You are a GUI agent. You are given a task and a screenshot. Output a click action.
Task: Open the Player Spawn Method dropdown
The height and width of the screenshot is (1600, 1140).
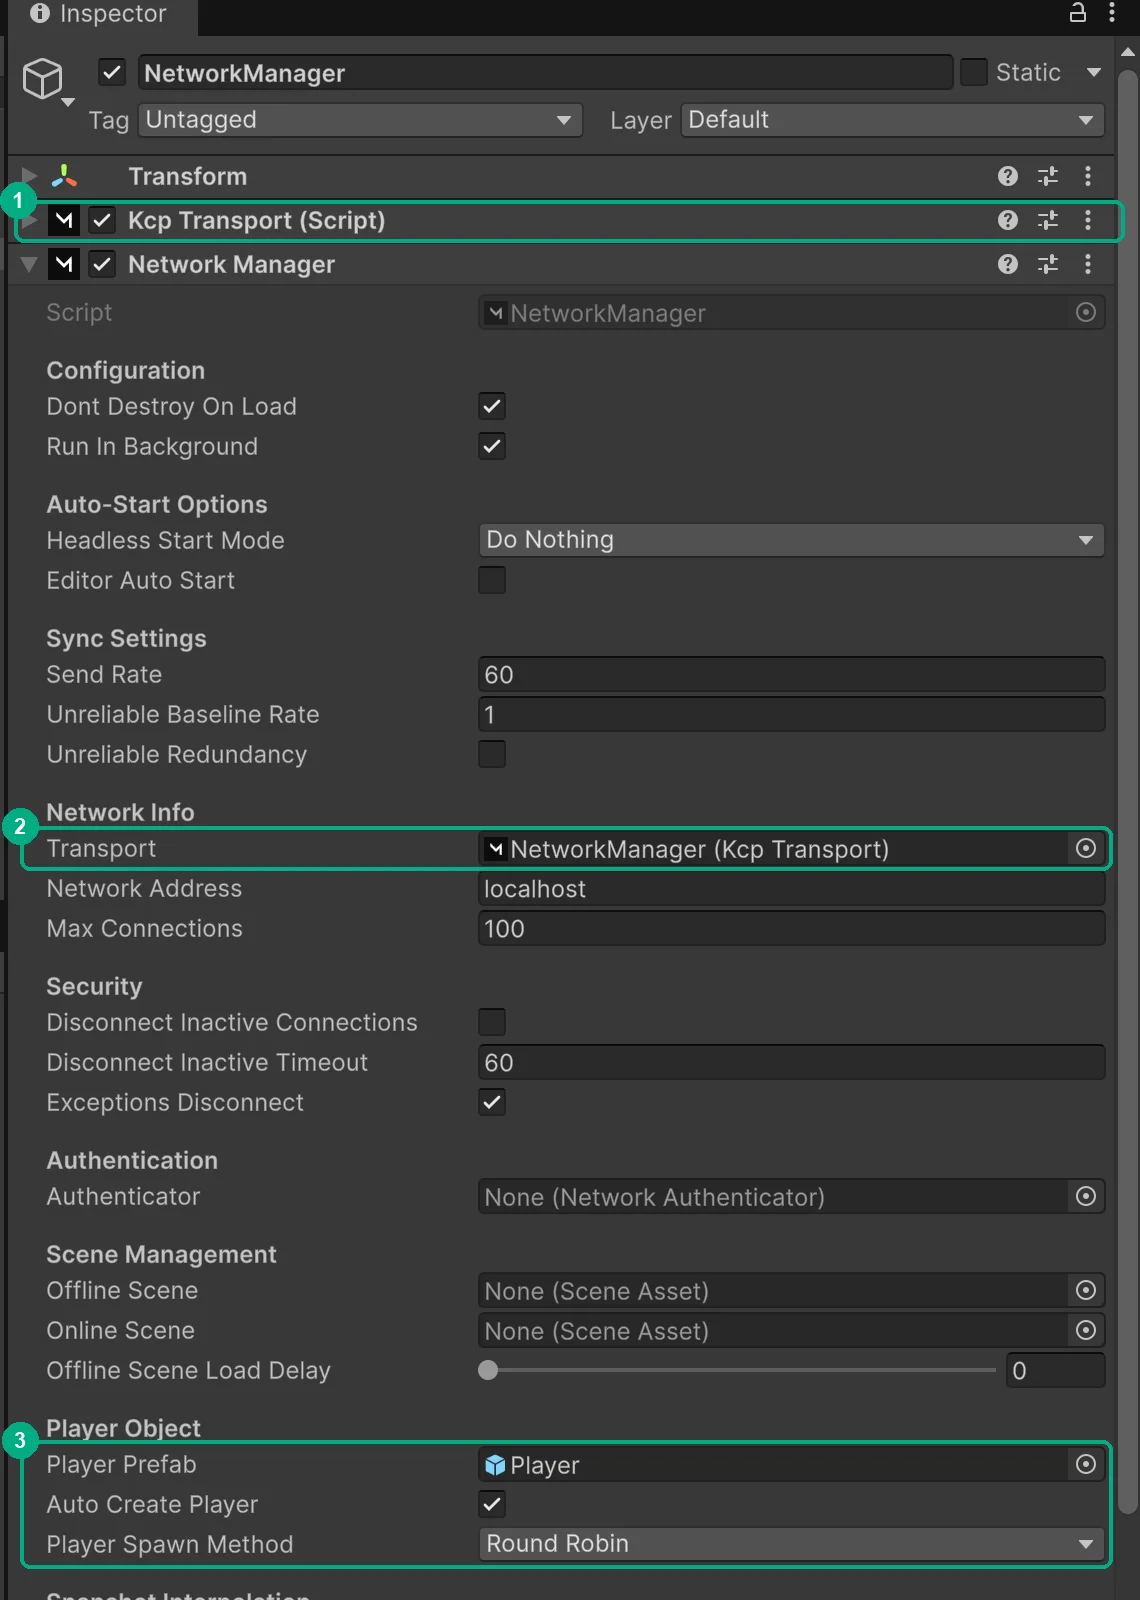click(x=791, y=1544)
